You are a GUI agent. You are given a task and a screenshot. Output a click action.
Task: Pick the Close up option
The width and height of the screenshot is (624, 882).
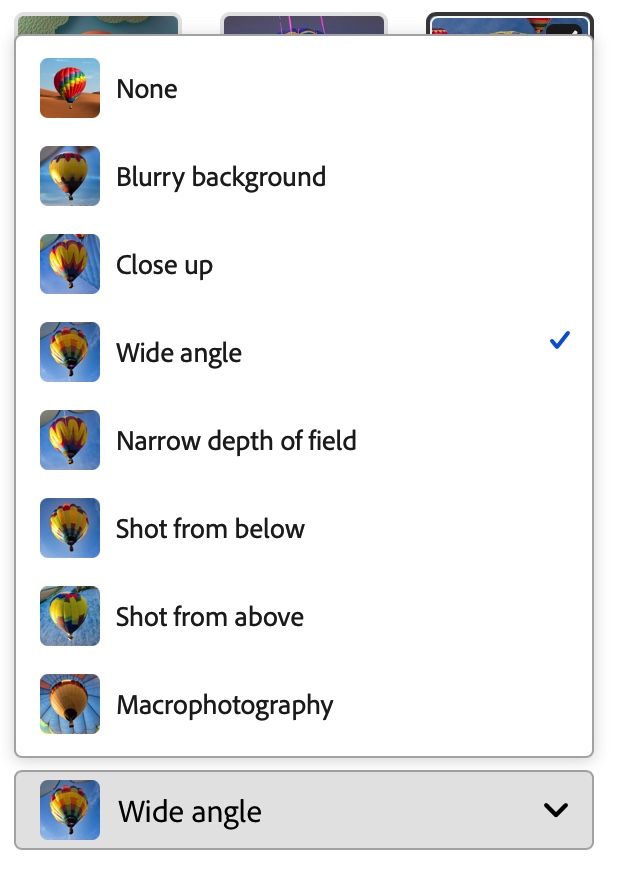pyautogui.click(x=164, y=265)
